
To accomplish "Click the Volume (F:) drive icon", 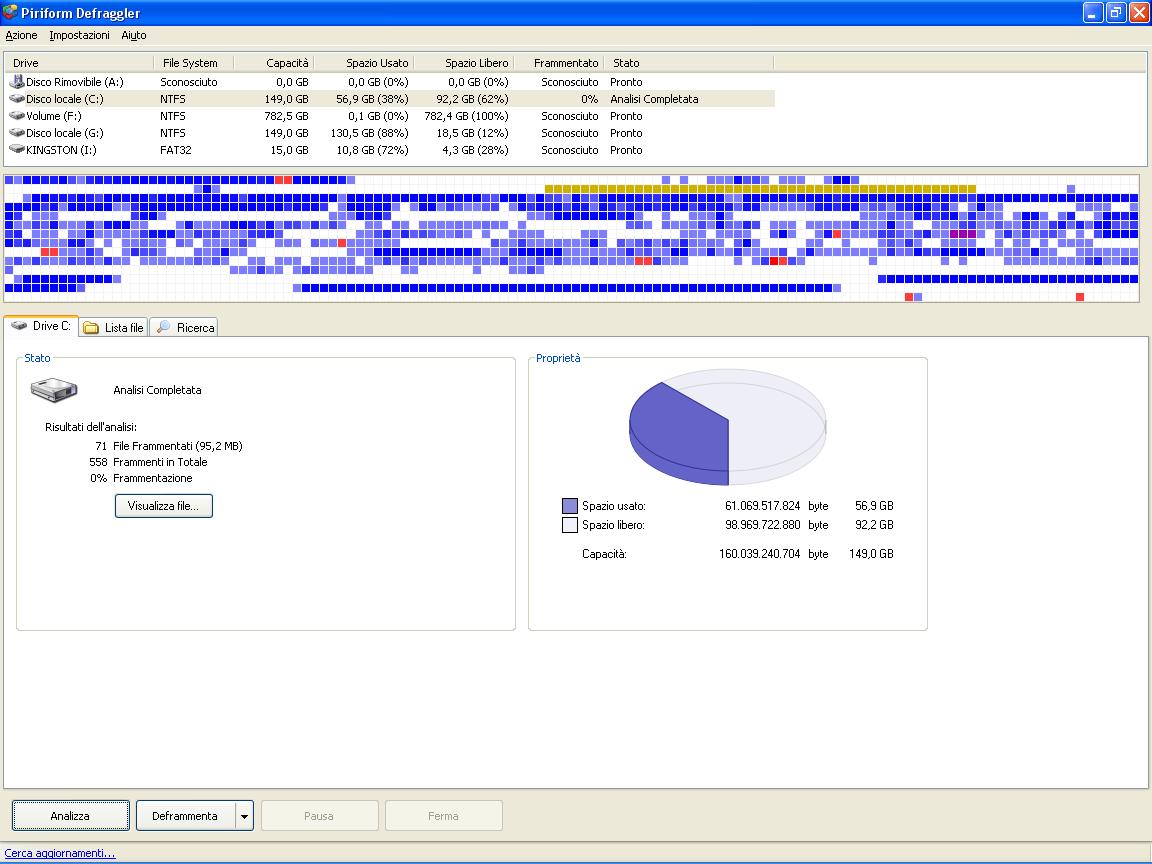I will [x=17, y=115].
